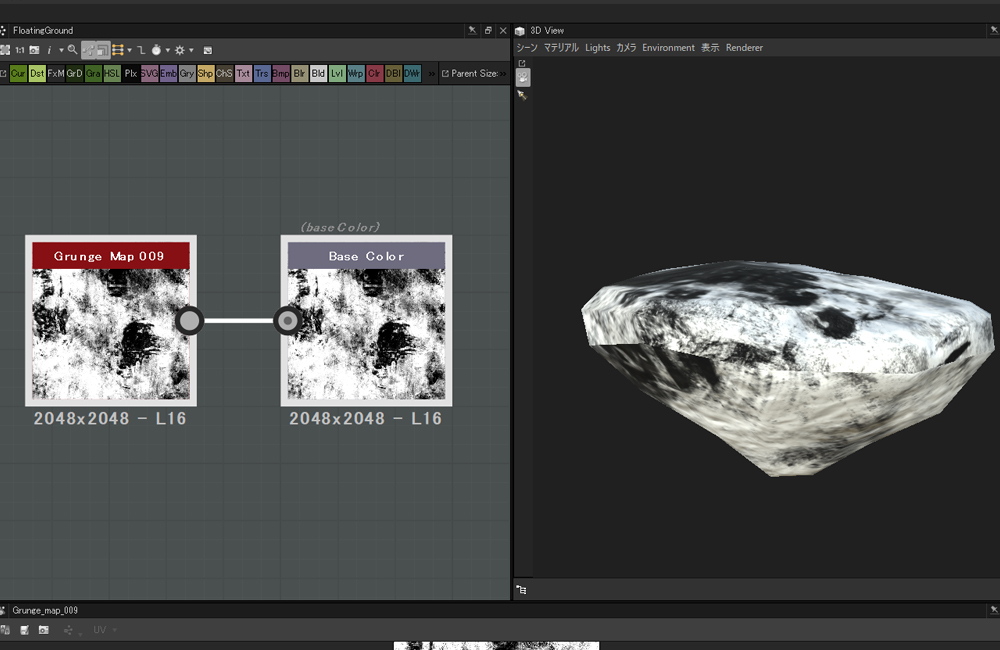
Task: Select the Grunge Map 009 node
Action: 111,320
